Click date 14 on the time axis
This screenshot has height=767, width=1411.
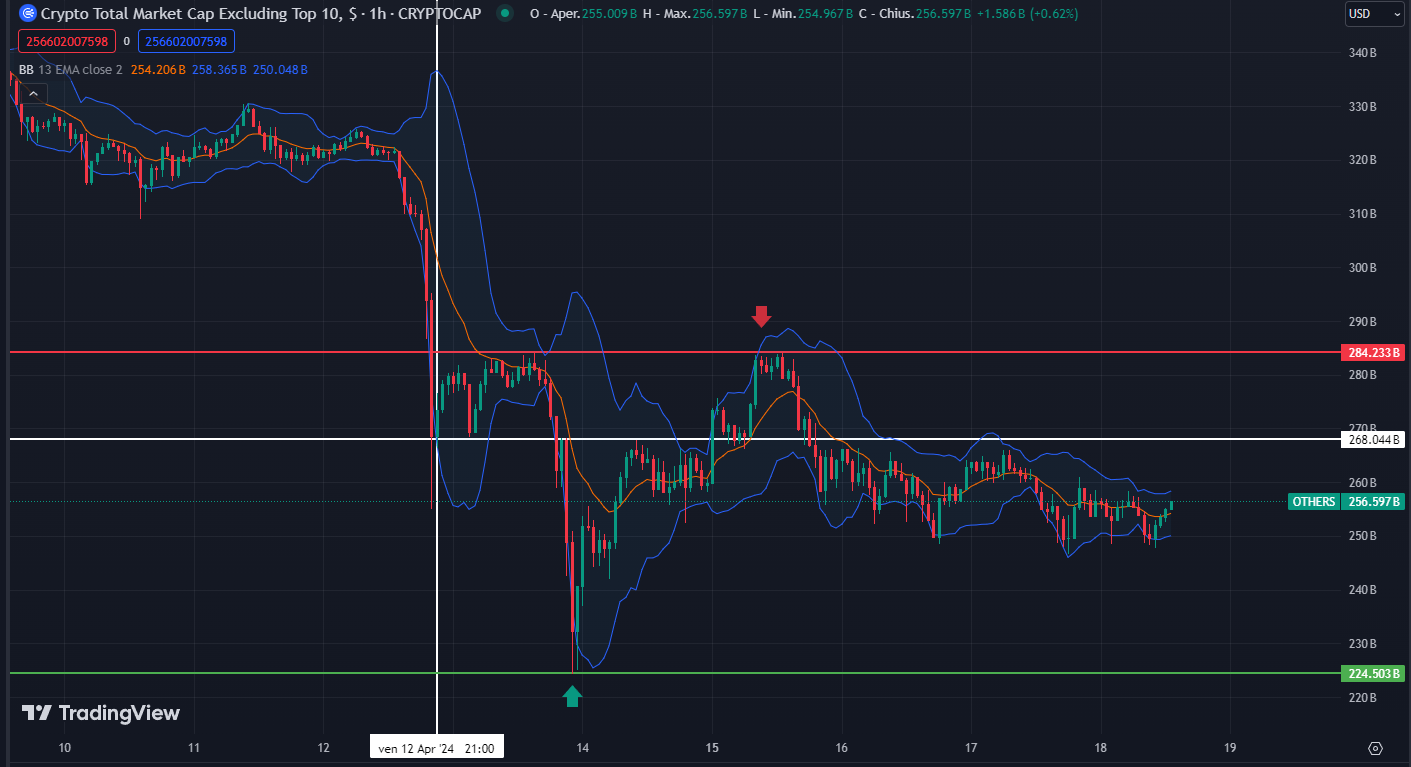pyautogui.click(x=583, y=748)
